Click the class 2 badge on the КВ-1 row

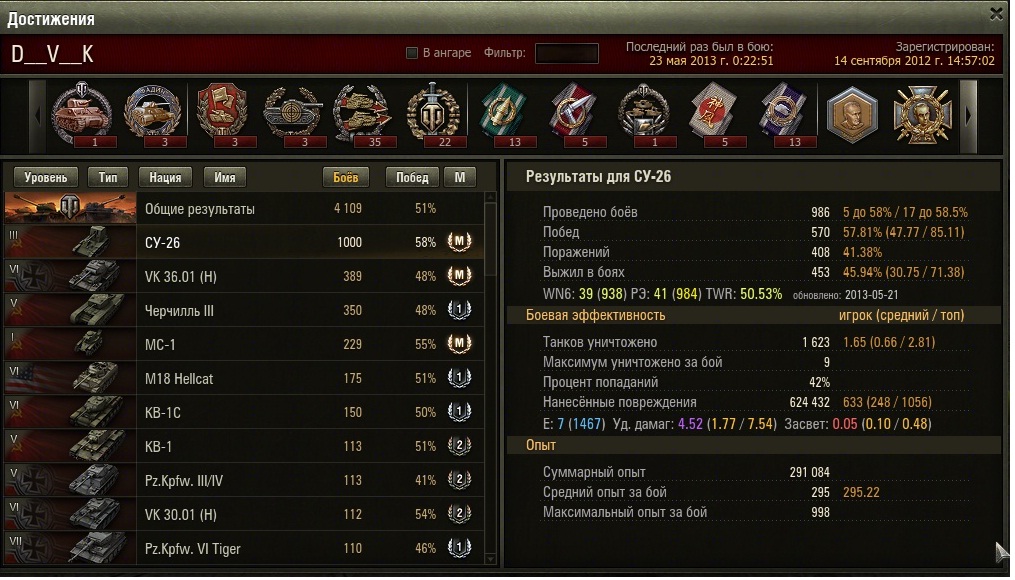(x=459, y=446)
